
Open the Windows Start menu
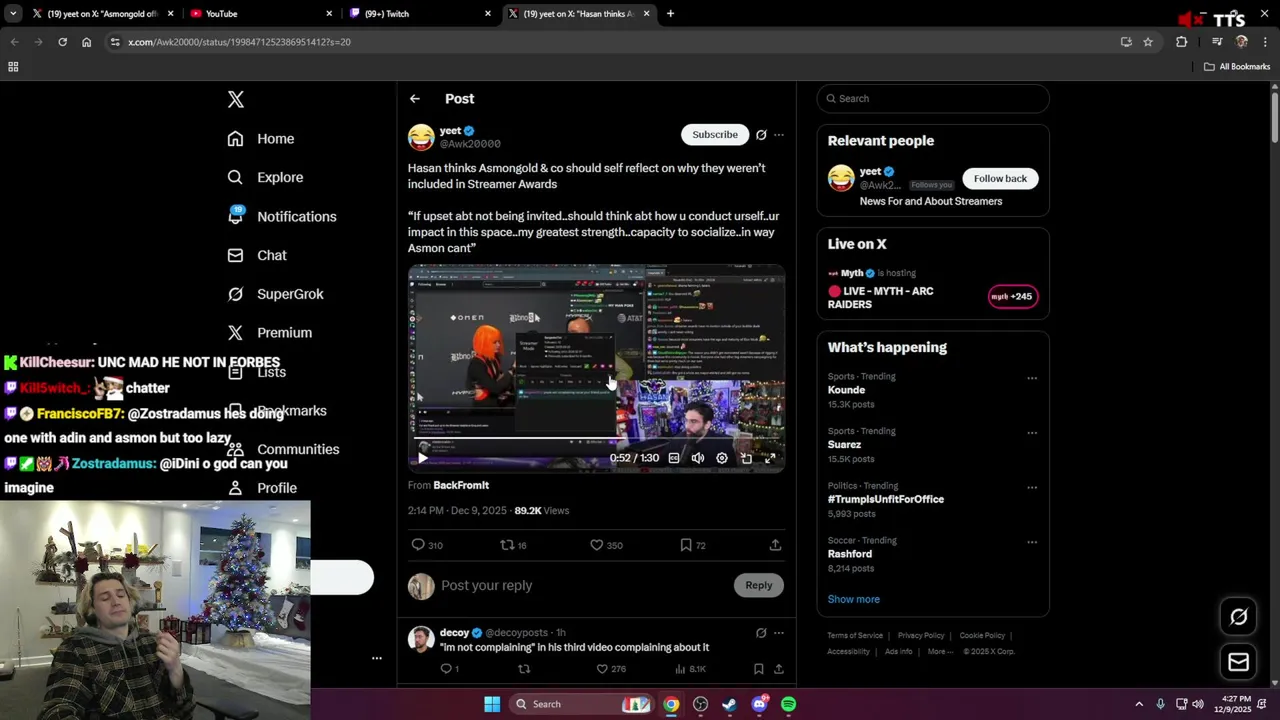click(x=492, y=704)
